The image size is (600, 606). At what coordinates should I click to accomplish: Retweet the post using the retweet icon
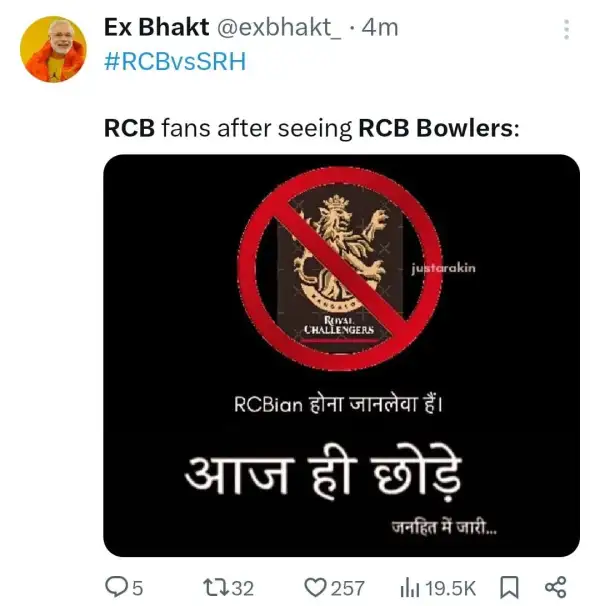[x=216, y=588]
